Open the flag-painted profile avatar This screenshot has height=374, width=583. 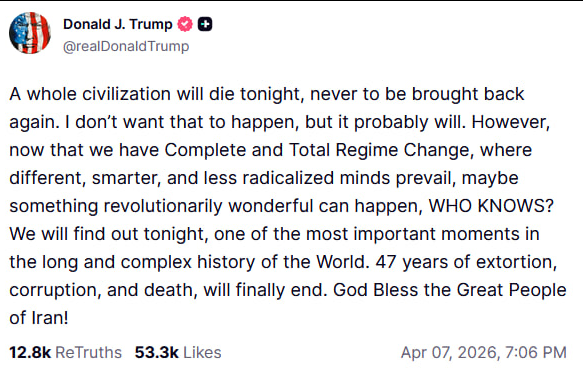30,33
